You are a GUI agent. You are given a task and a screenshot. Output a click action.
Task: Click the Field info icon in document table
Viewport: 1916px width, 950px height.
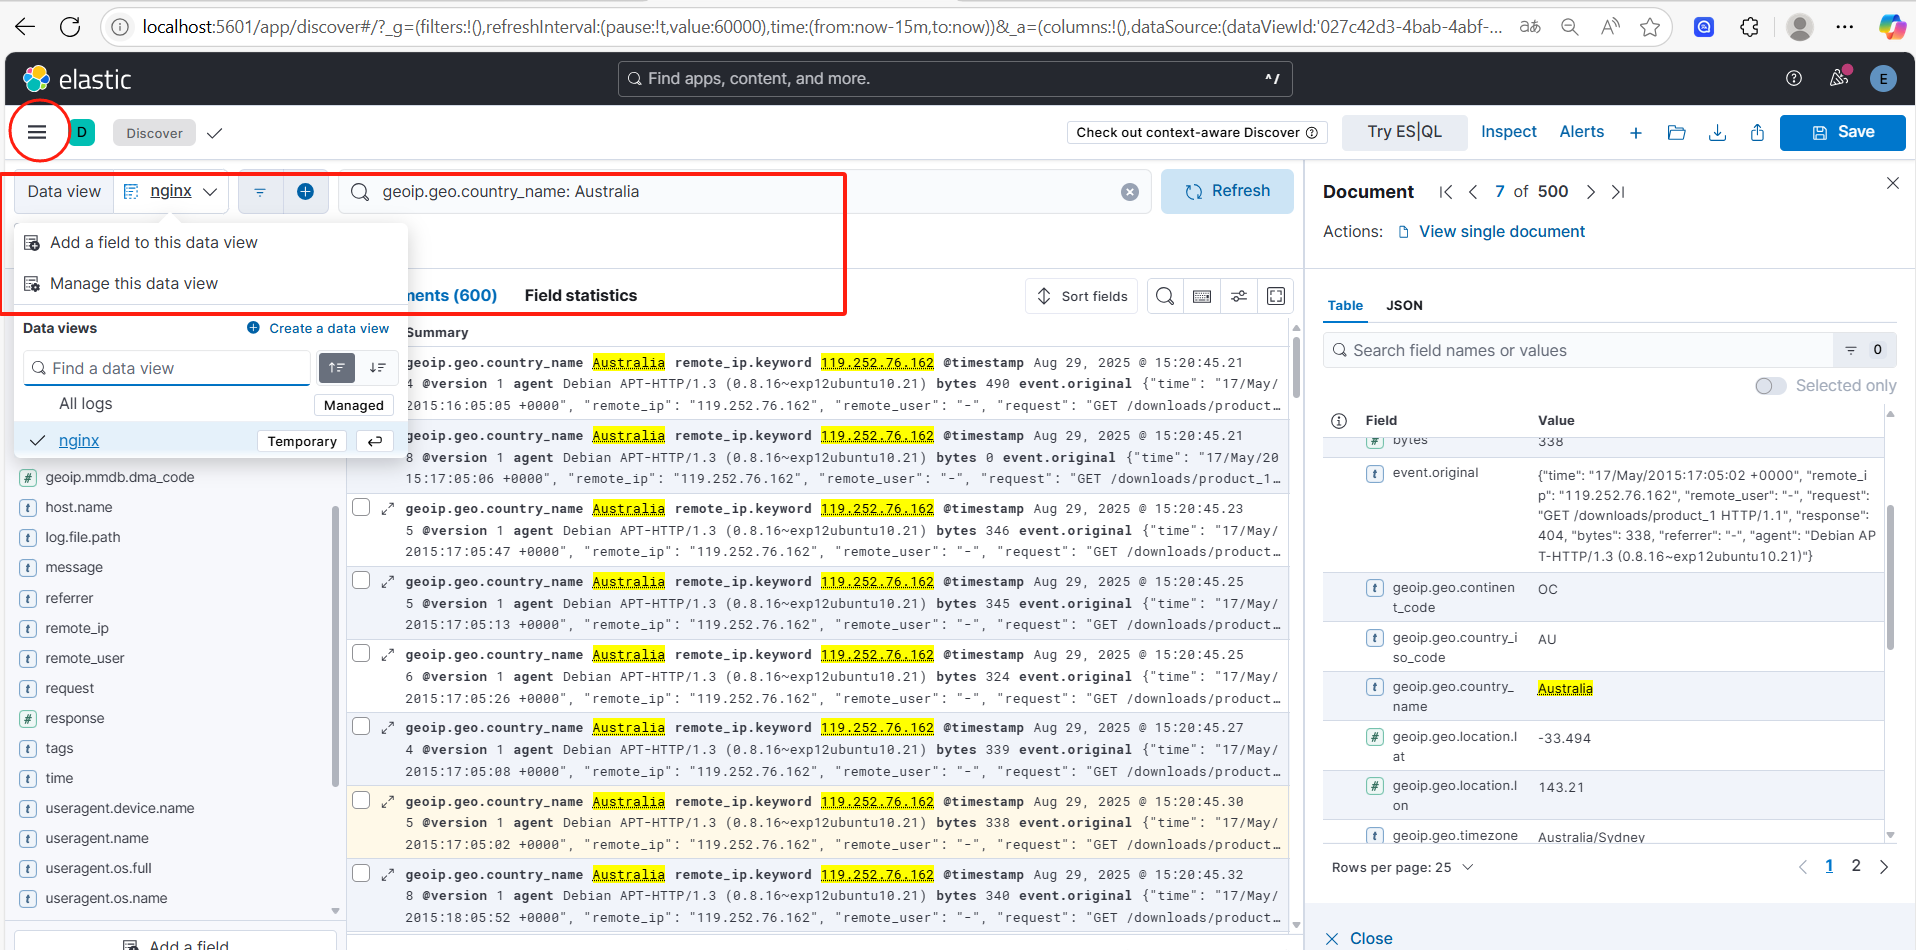(x=1339, y=421)
